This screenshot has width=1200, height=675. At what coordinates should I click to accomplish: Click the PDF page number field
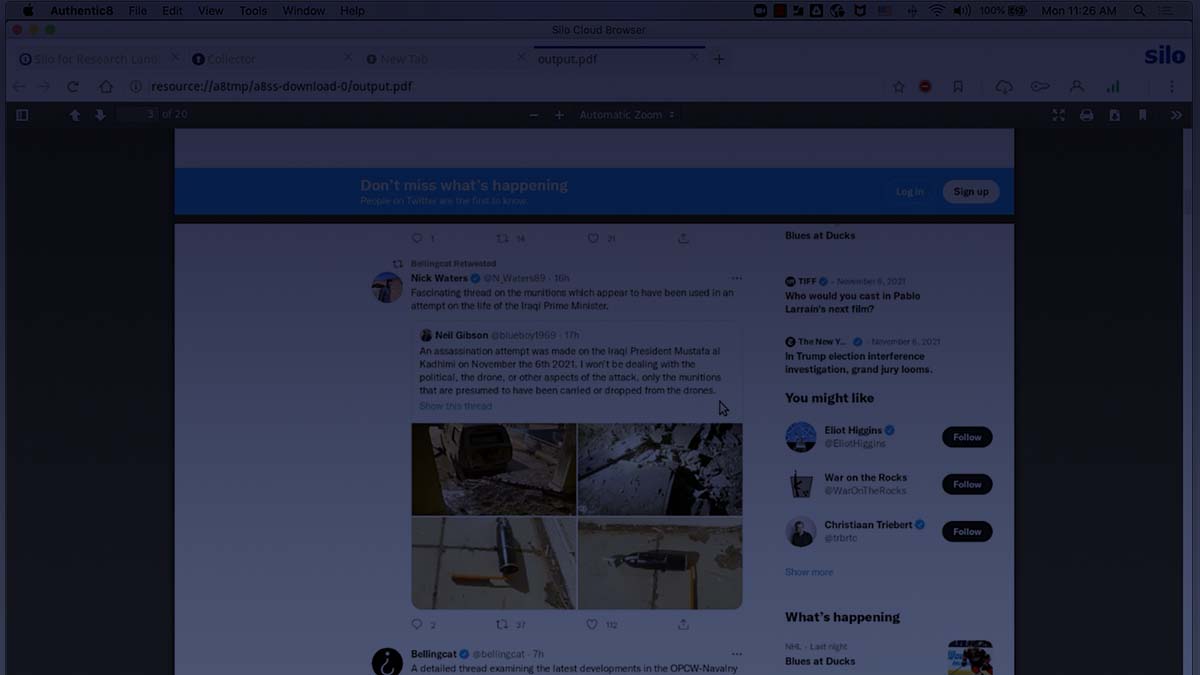pyautogui.click(x=137, y=115)
